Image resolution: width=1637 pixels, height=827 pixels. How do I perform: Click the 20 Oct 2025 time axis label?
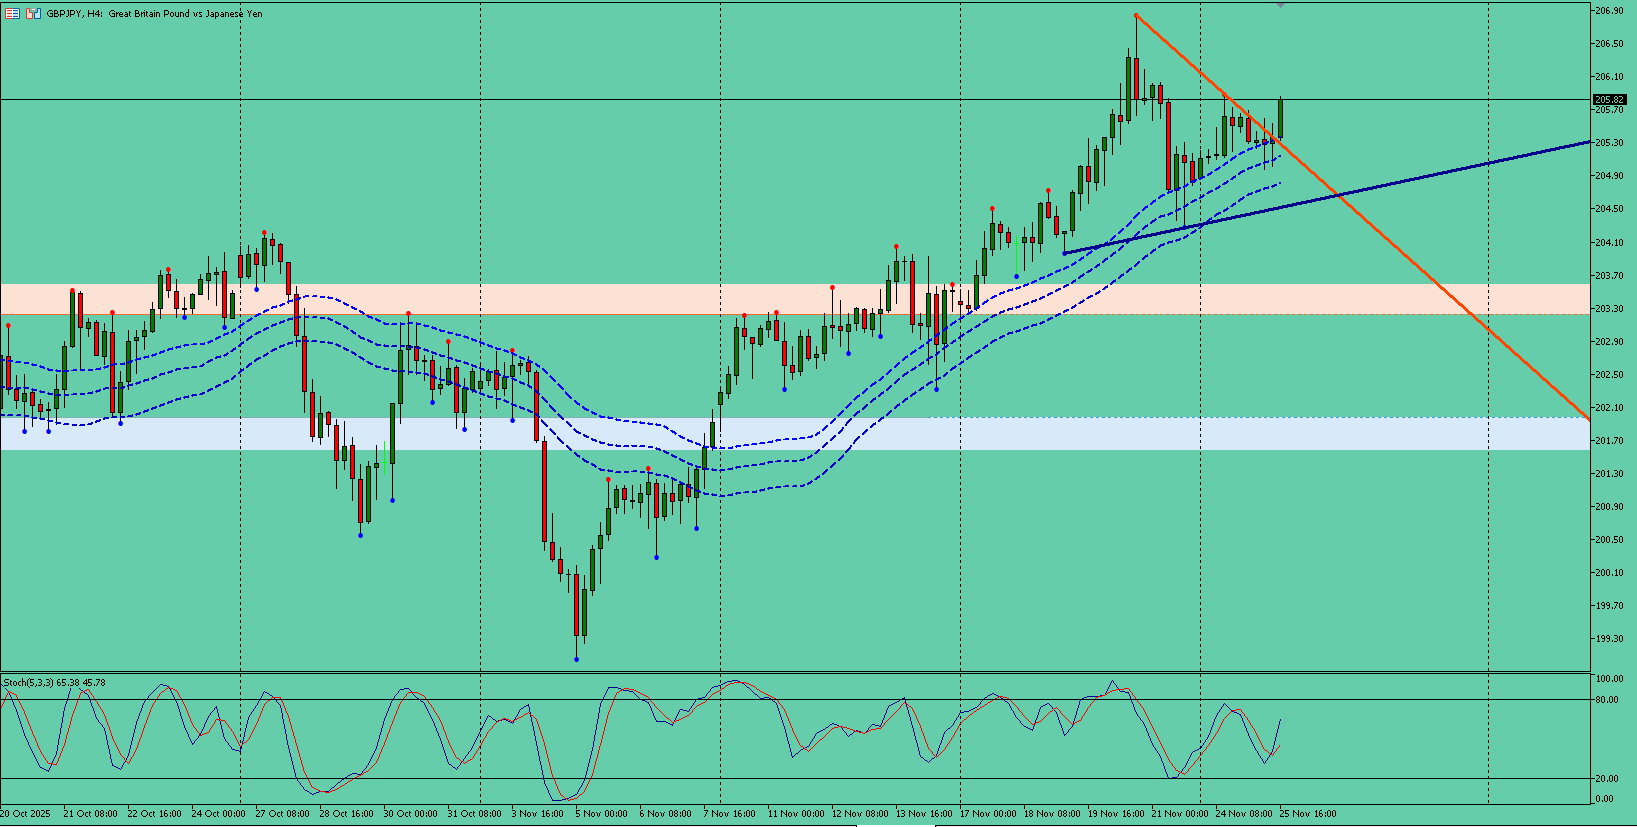pyautogui.click(x=27, y=814)
